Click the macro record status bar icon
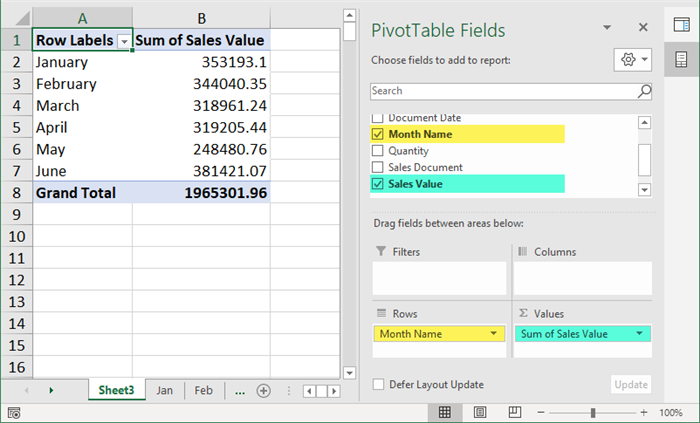Viewport: 700px width, 423px height. 14,412
